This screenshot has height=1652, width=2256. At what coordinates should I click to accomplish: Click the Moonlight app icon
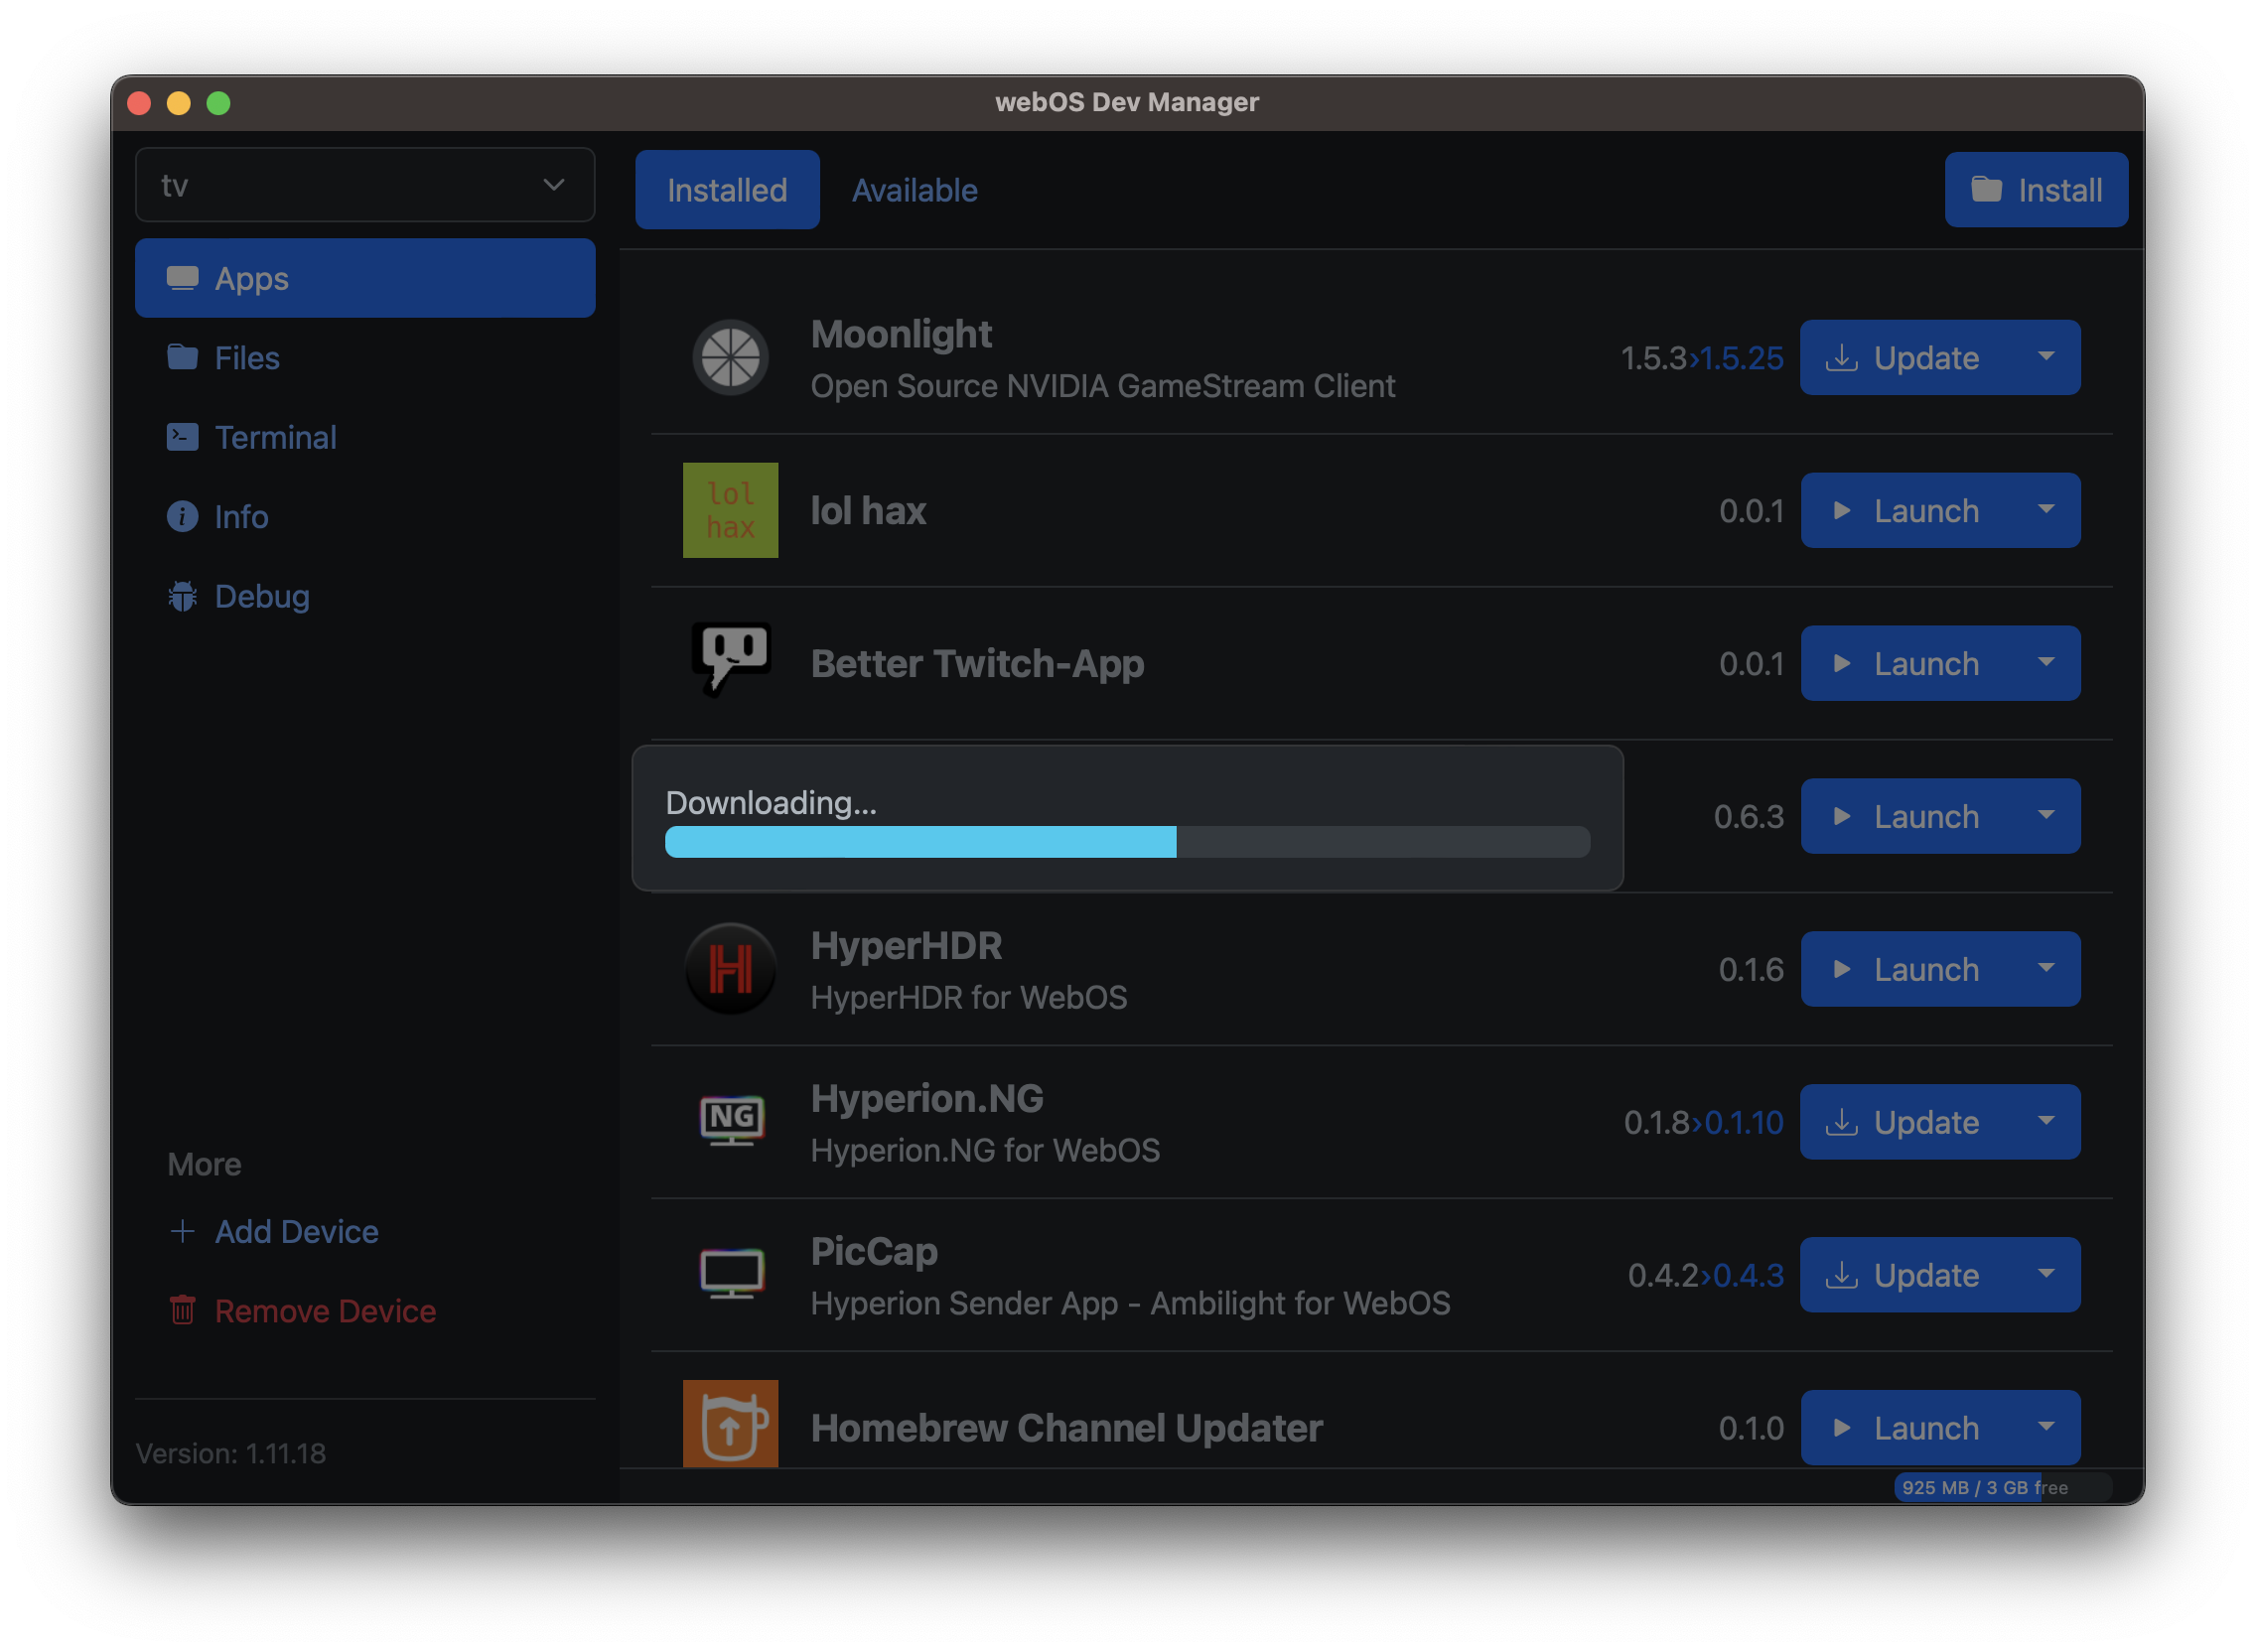click(x=730, y=358)
